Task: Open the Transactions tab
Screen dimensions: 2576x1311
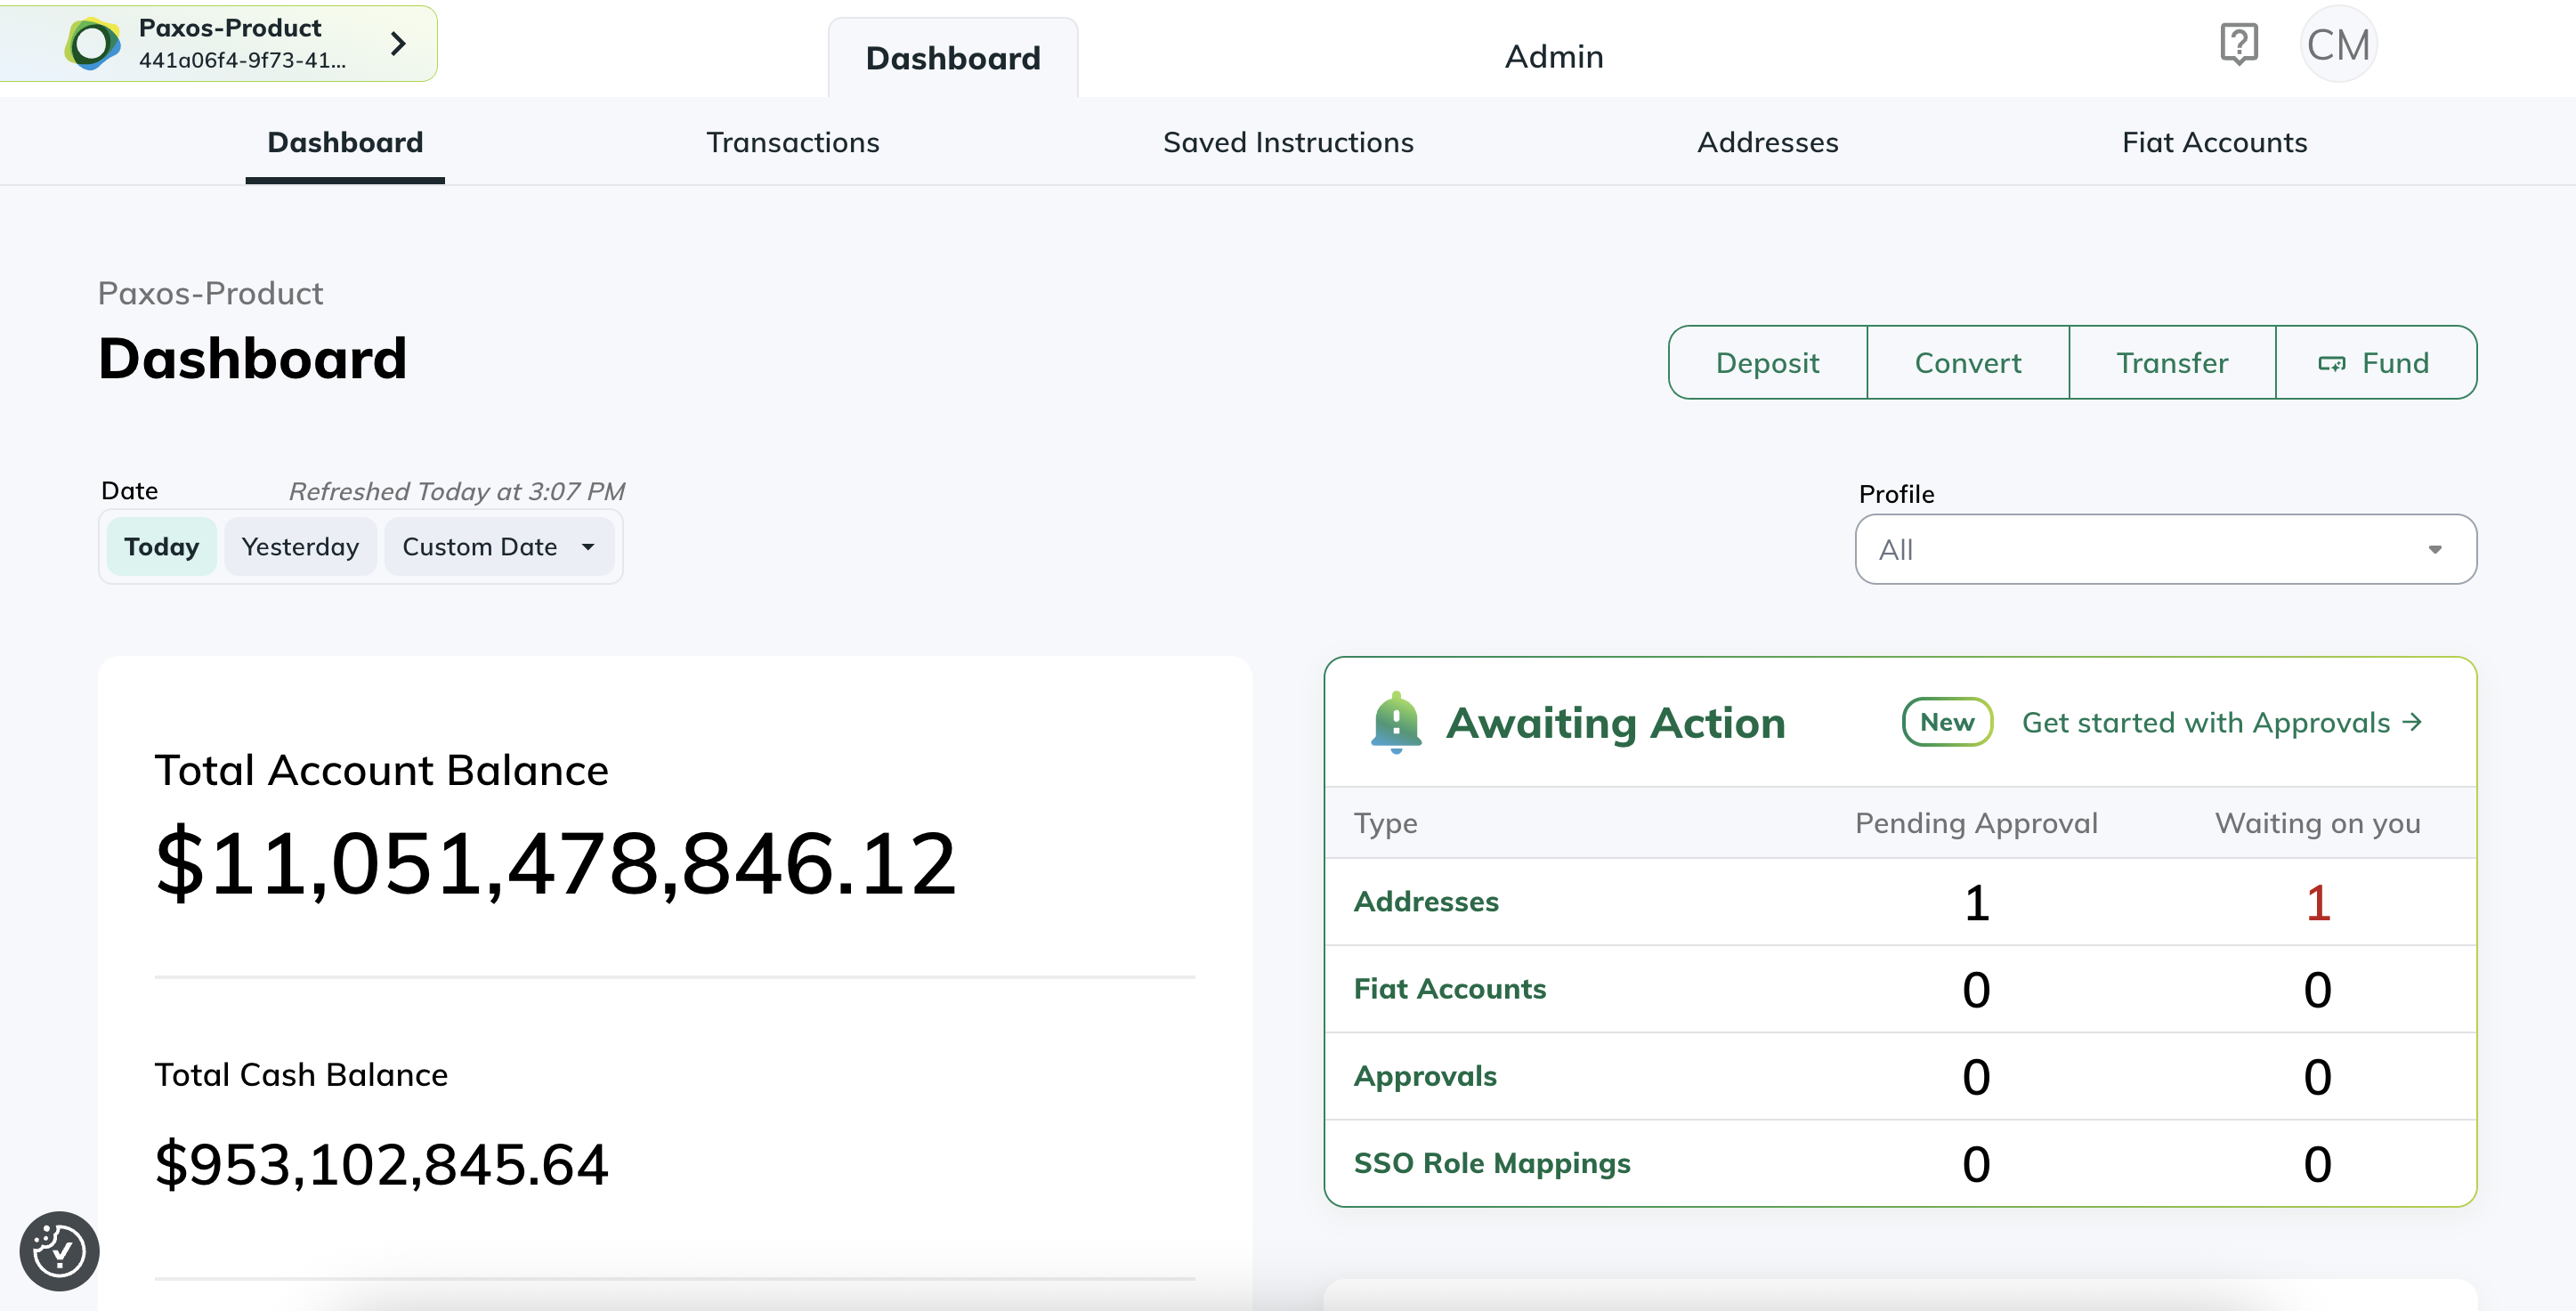Action: [792, 143]
